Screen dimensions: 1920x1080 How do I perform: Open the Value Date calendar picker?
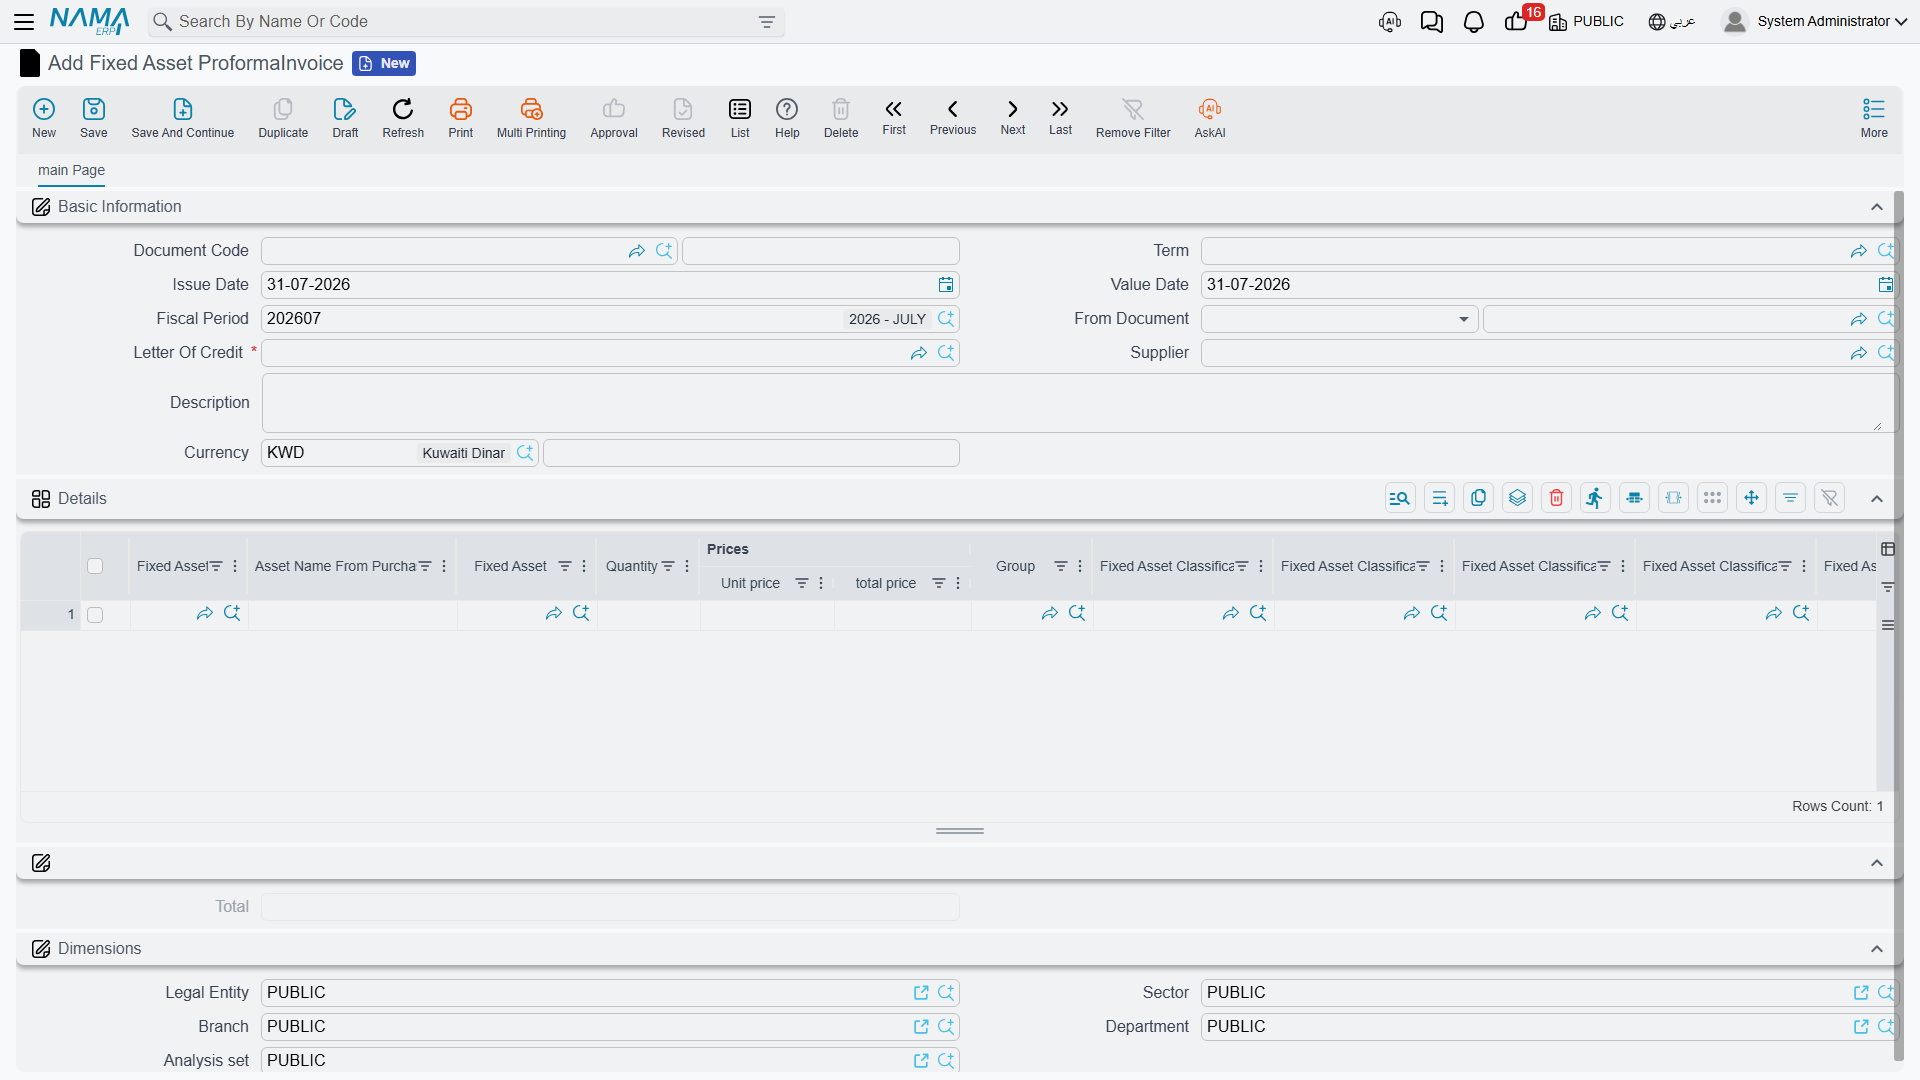point(1886,285)
